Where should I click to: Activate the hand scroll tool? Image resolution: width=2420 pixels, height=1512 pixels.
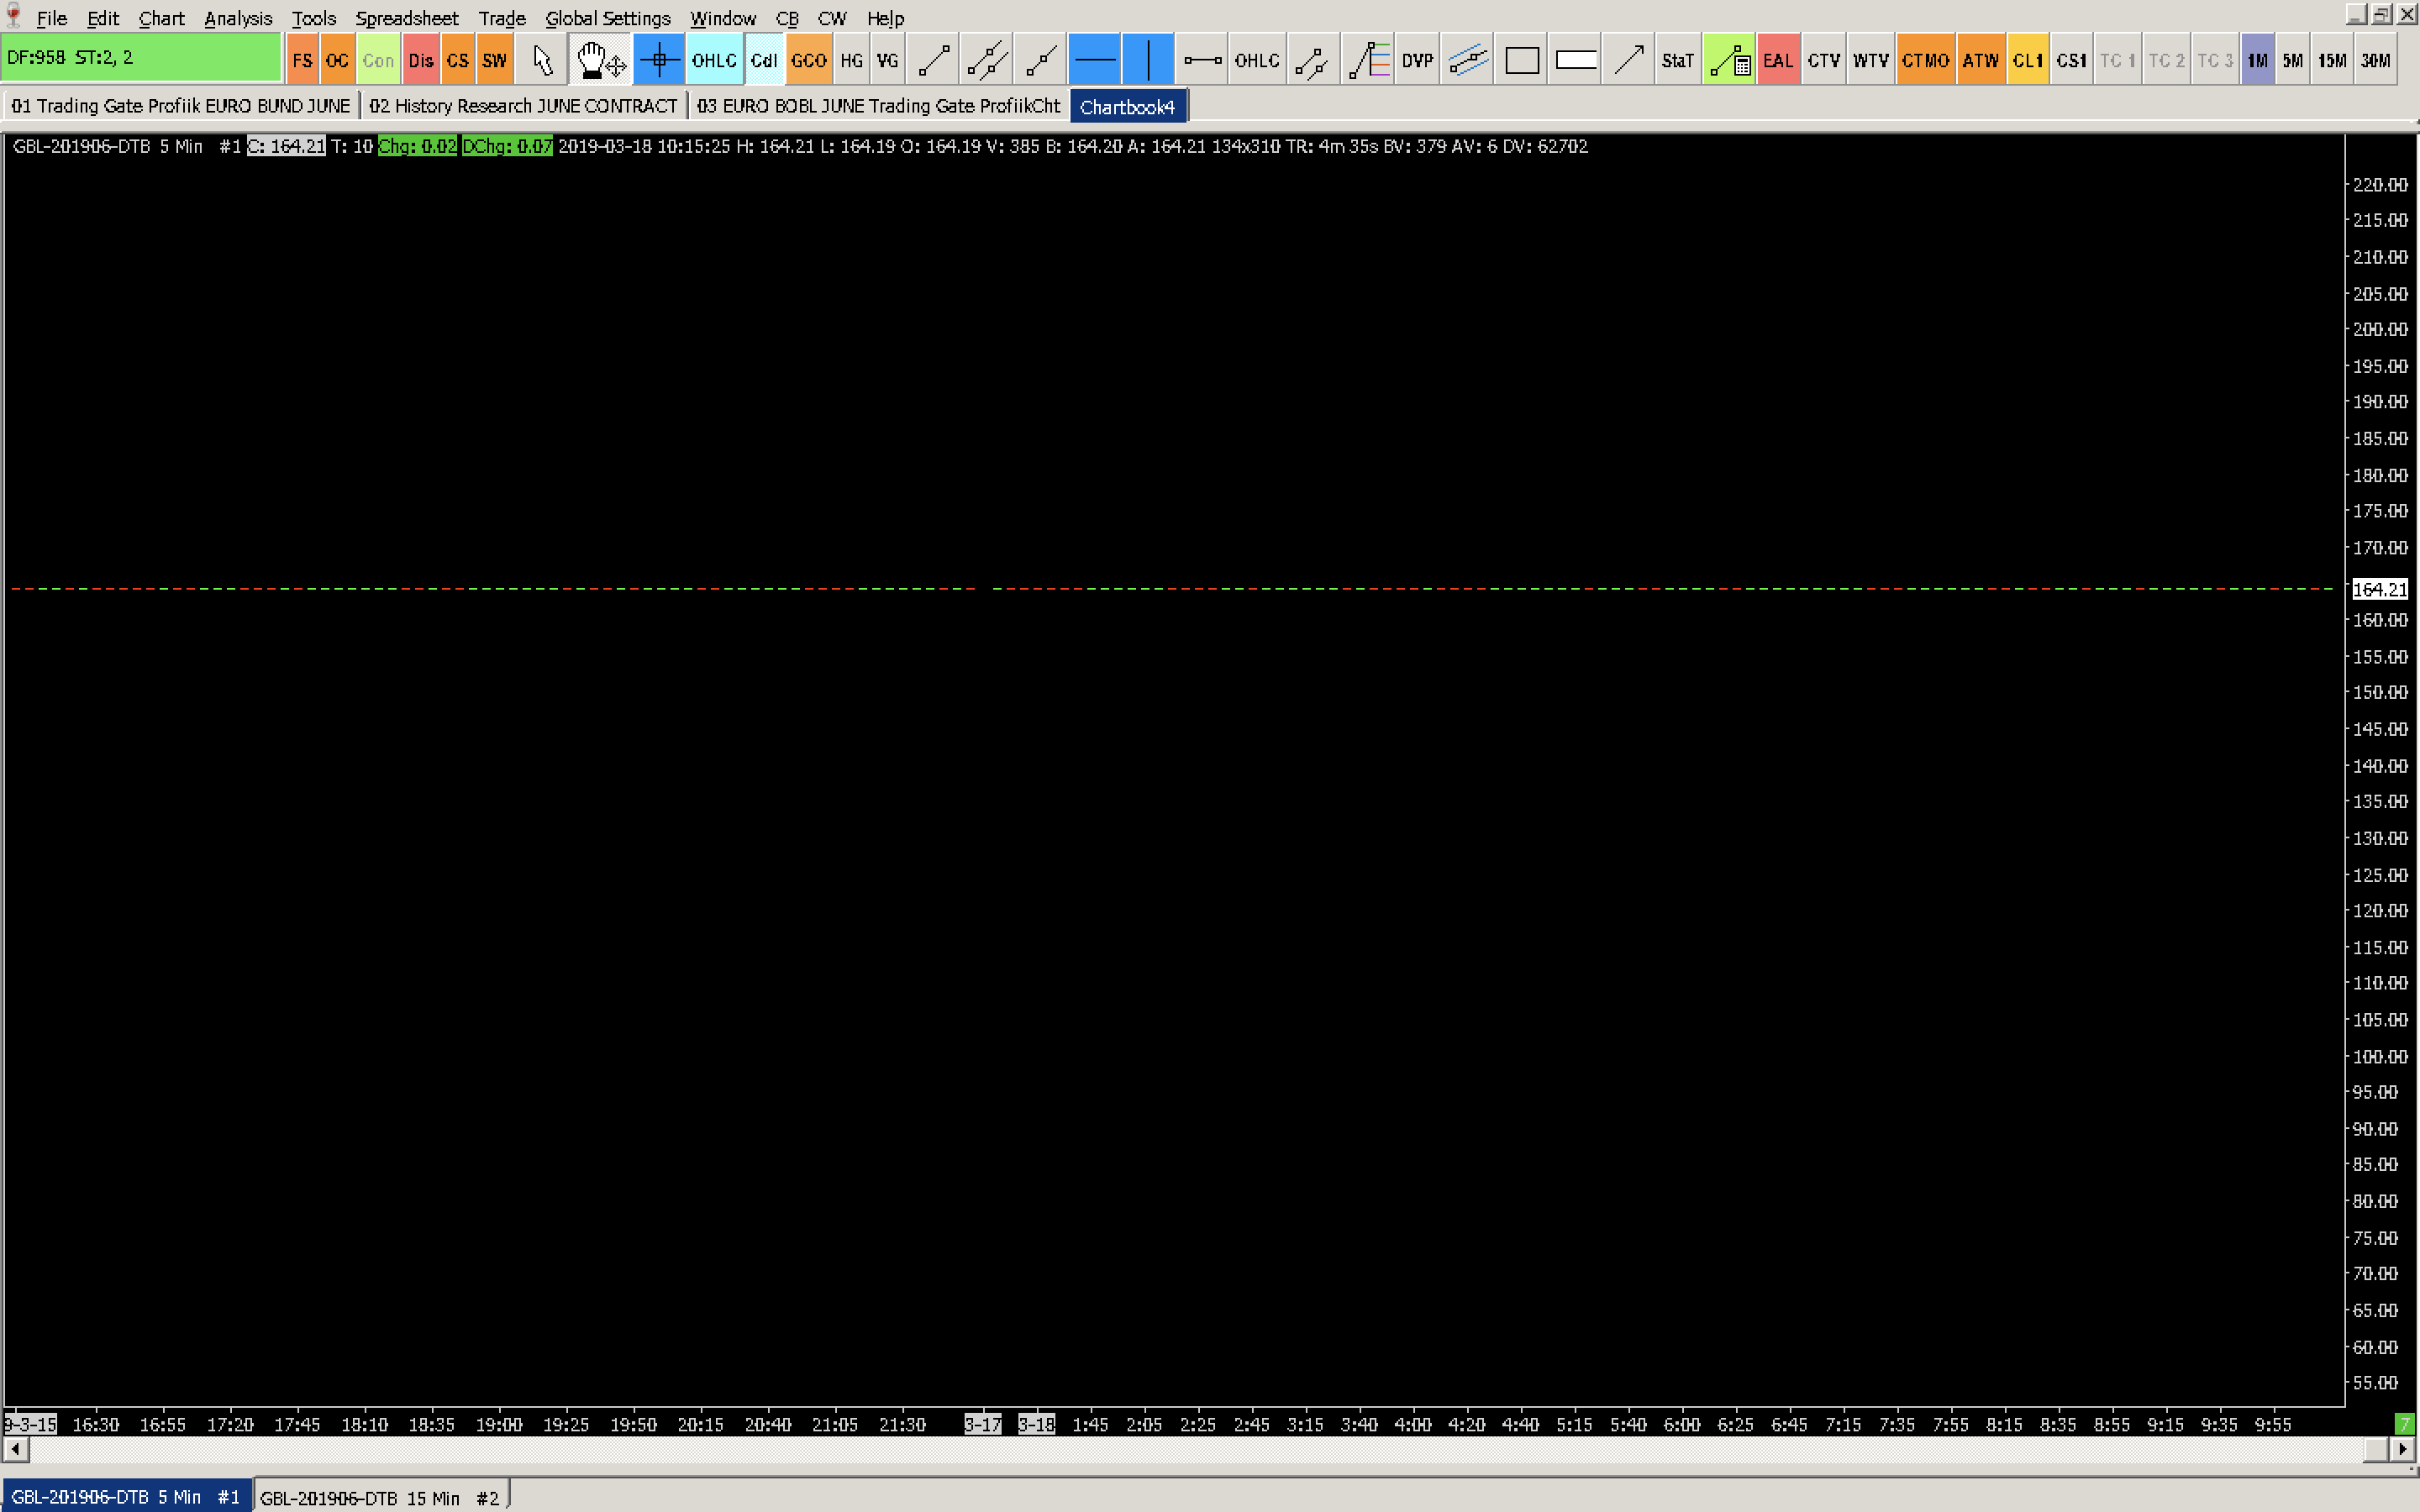599,60
